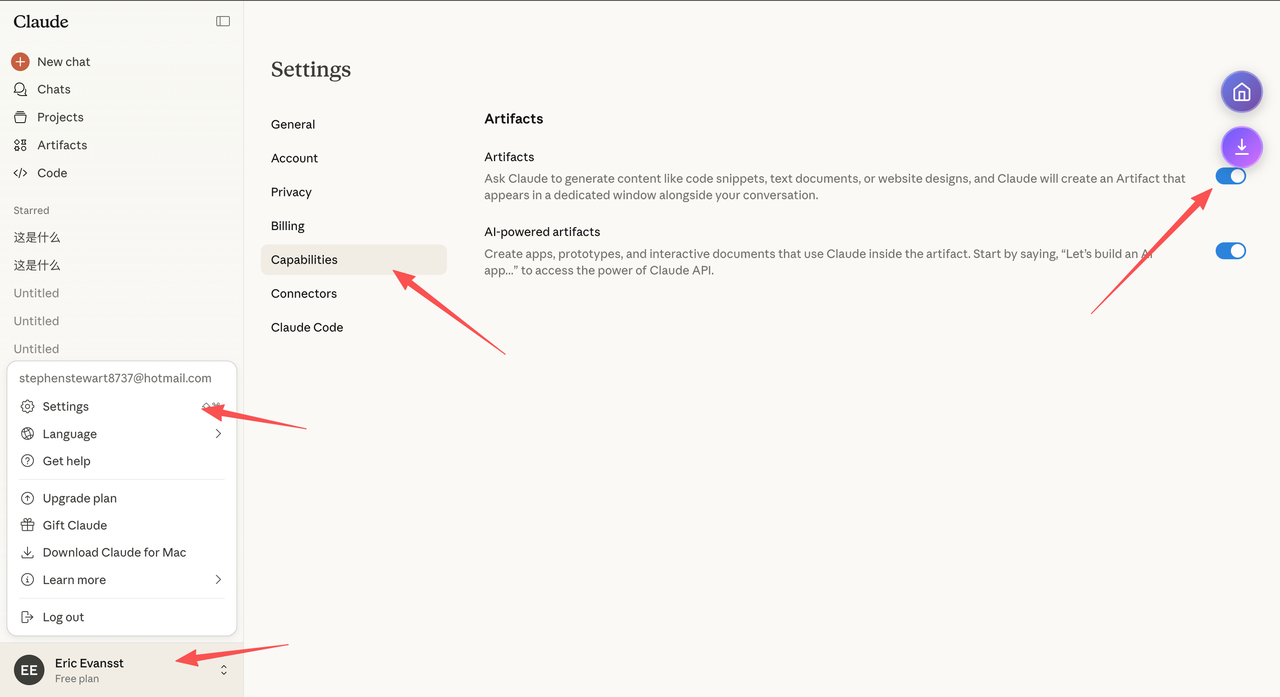Turn off AI-powered artifacts toggle
This screenshot has width=1280, height=697.
(1230, 251)
